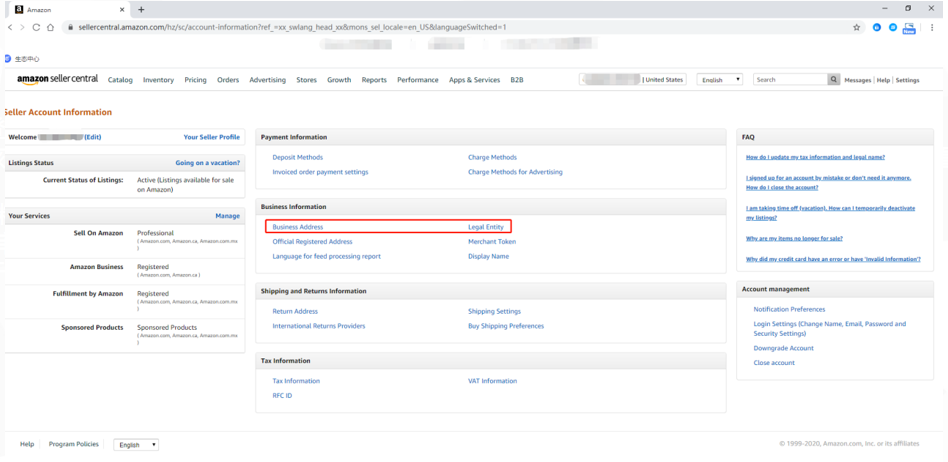Open RFC ID
The width and height of the screenshot is (948, 462).
[x=282, y=395]
